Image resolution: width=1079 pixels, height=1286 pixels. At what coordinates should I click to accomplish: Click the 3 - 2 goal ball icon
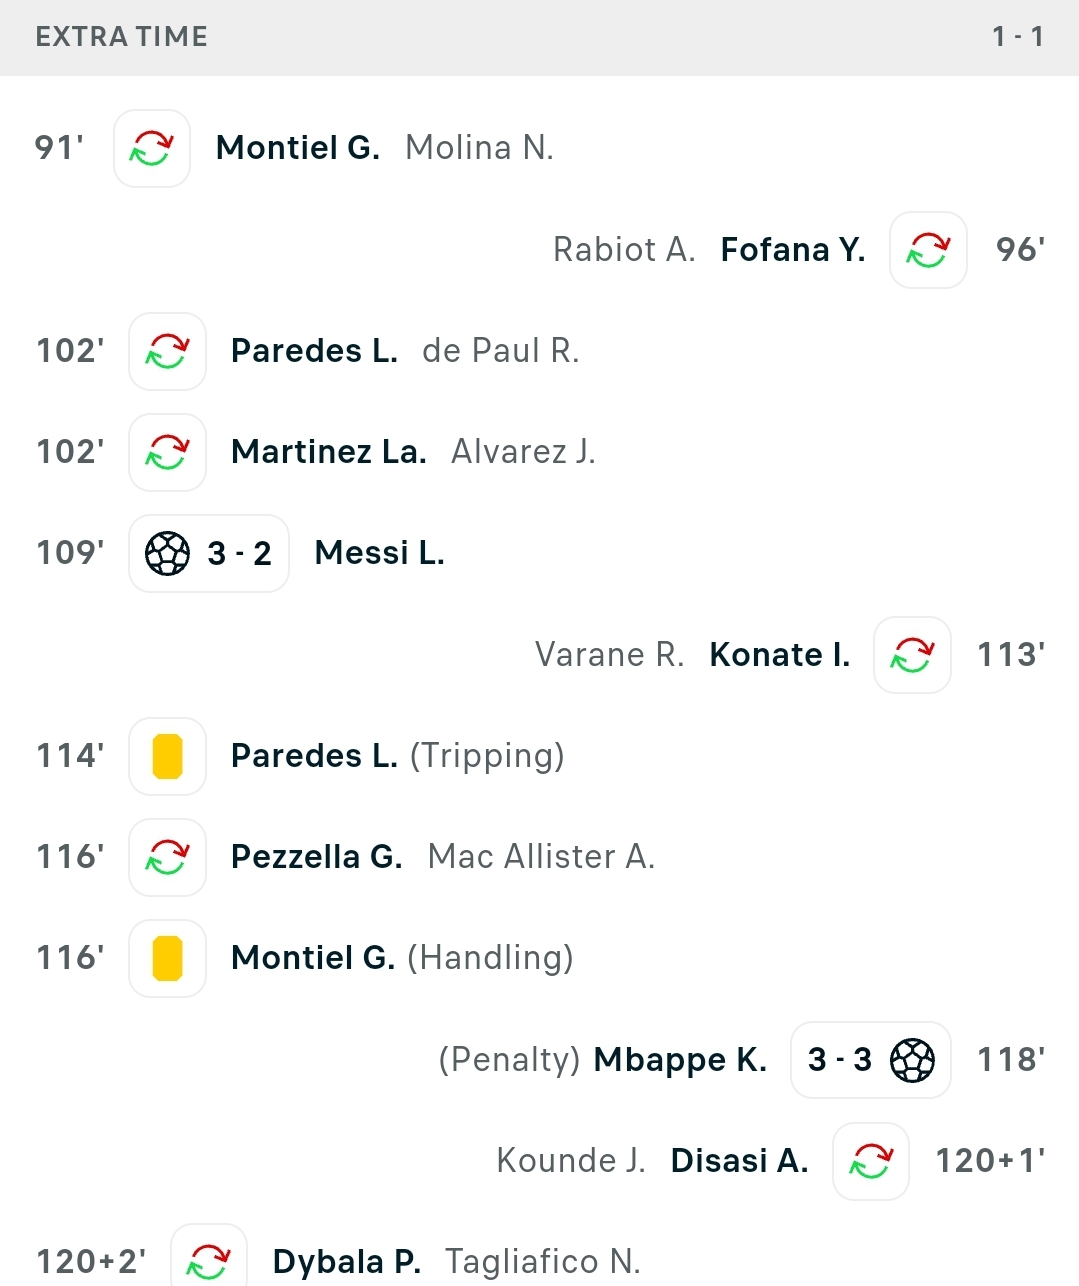pyautogui.click(x=167, y=553)
